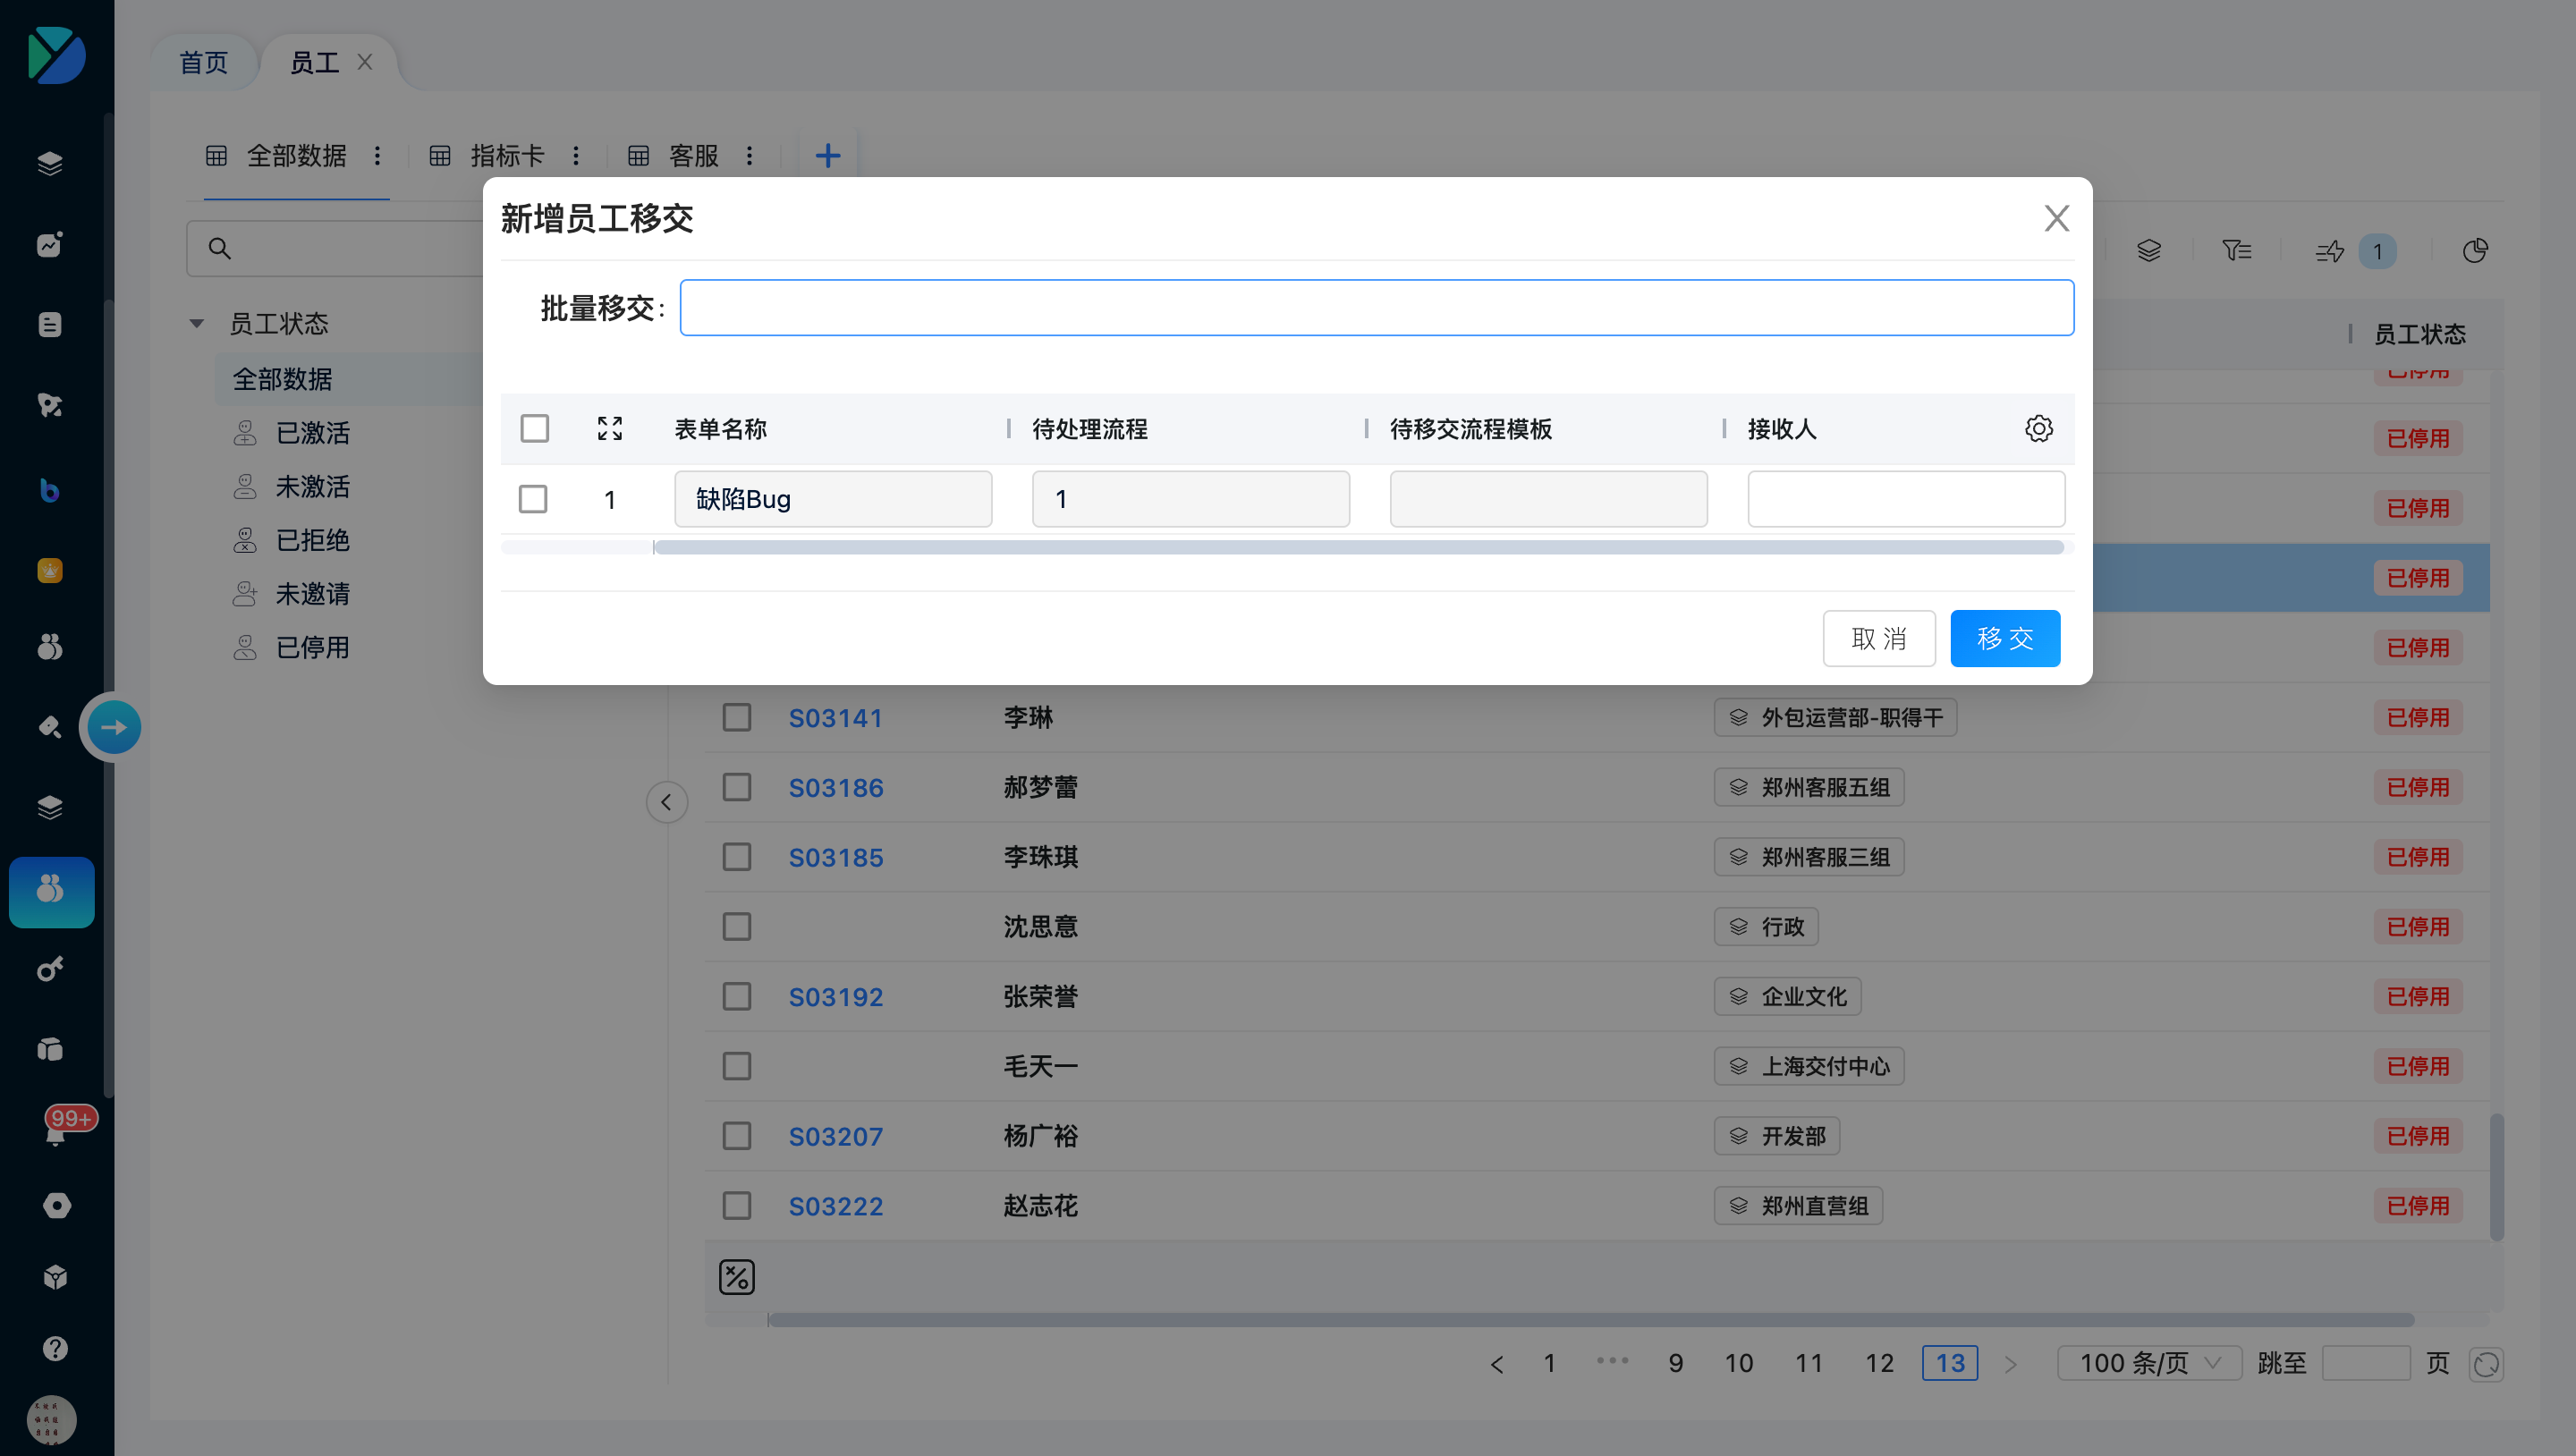This screenshot has height=1456, width=2576.
Task: Click the column settings gear in dialog table
Action: (2038, 429)
